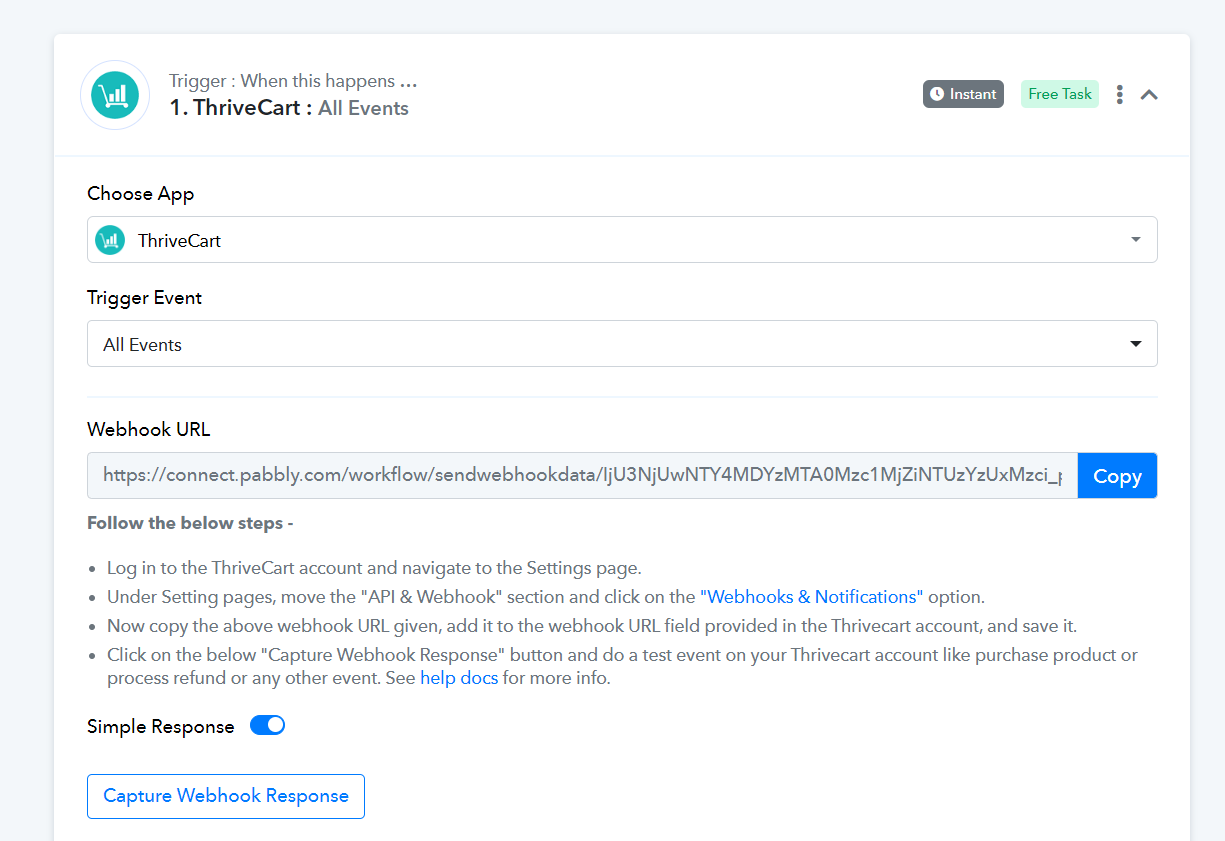Click the Trigger : When this happens heading
The height and width of the screenshot is (841, 1225).
click(x=293, y=81)
